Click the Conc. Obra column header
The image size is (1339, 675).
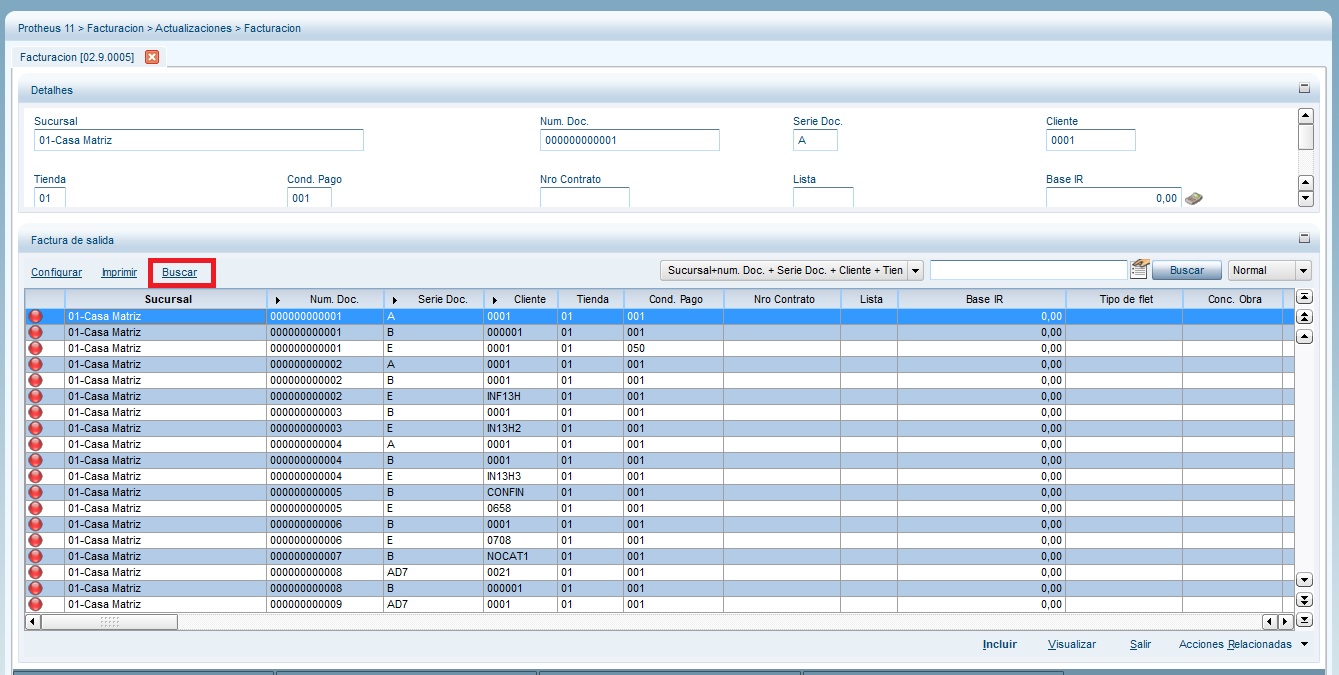tap(1234, 299)
